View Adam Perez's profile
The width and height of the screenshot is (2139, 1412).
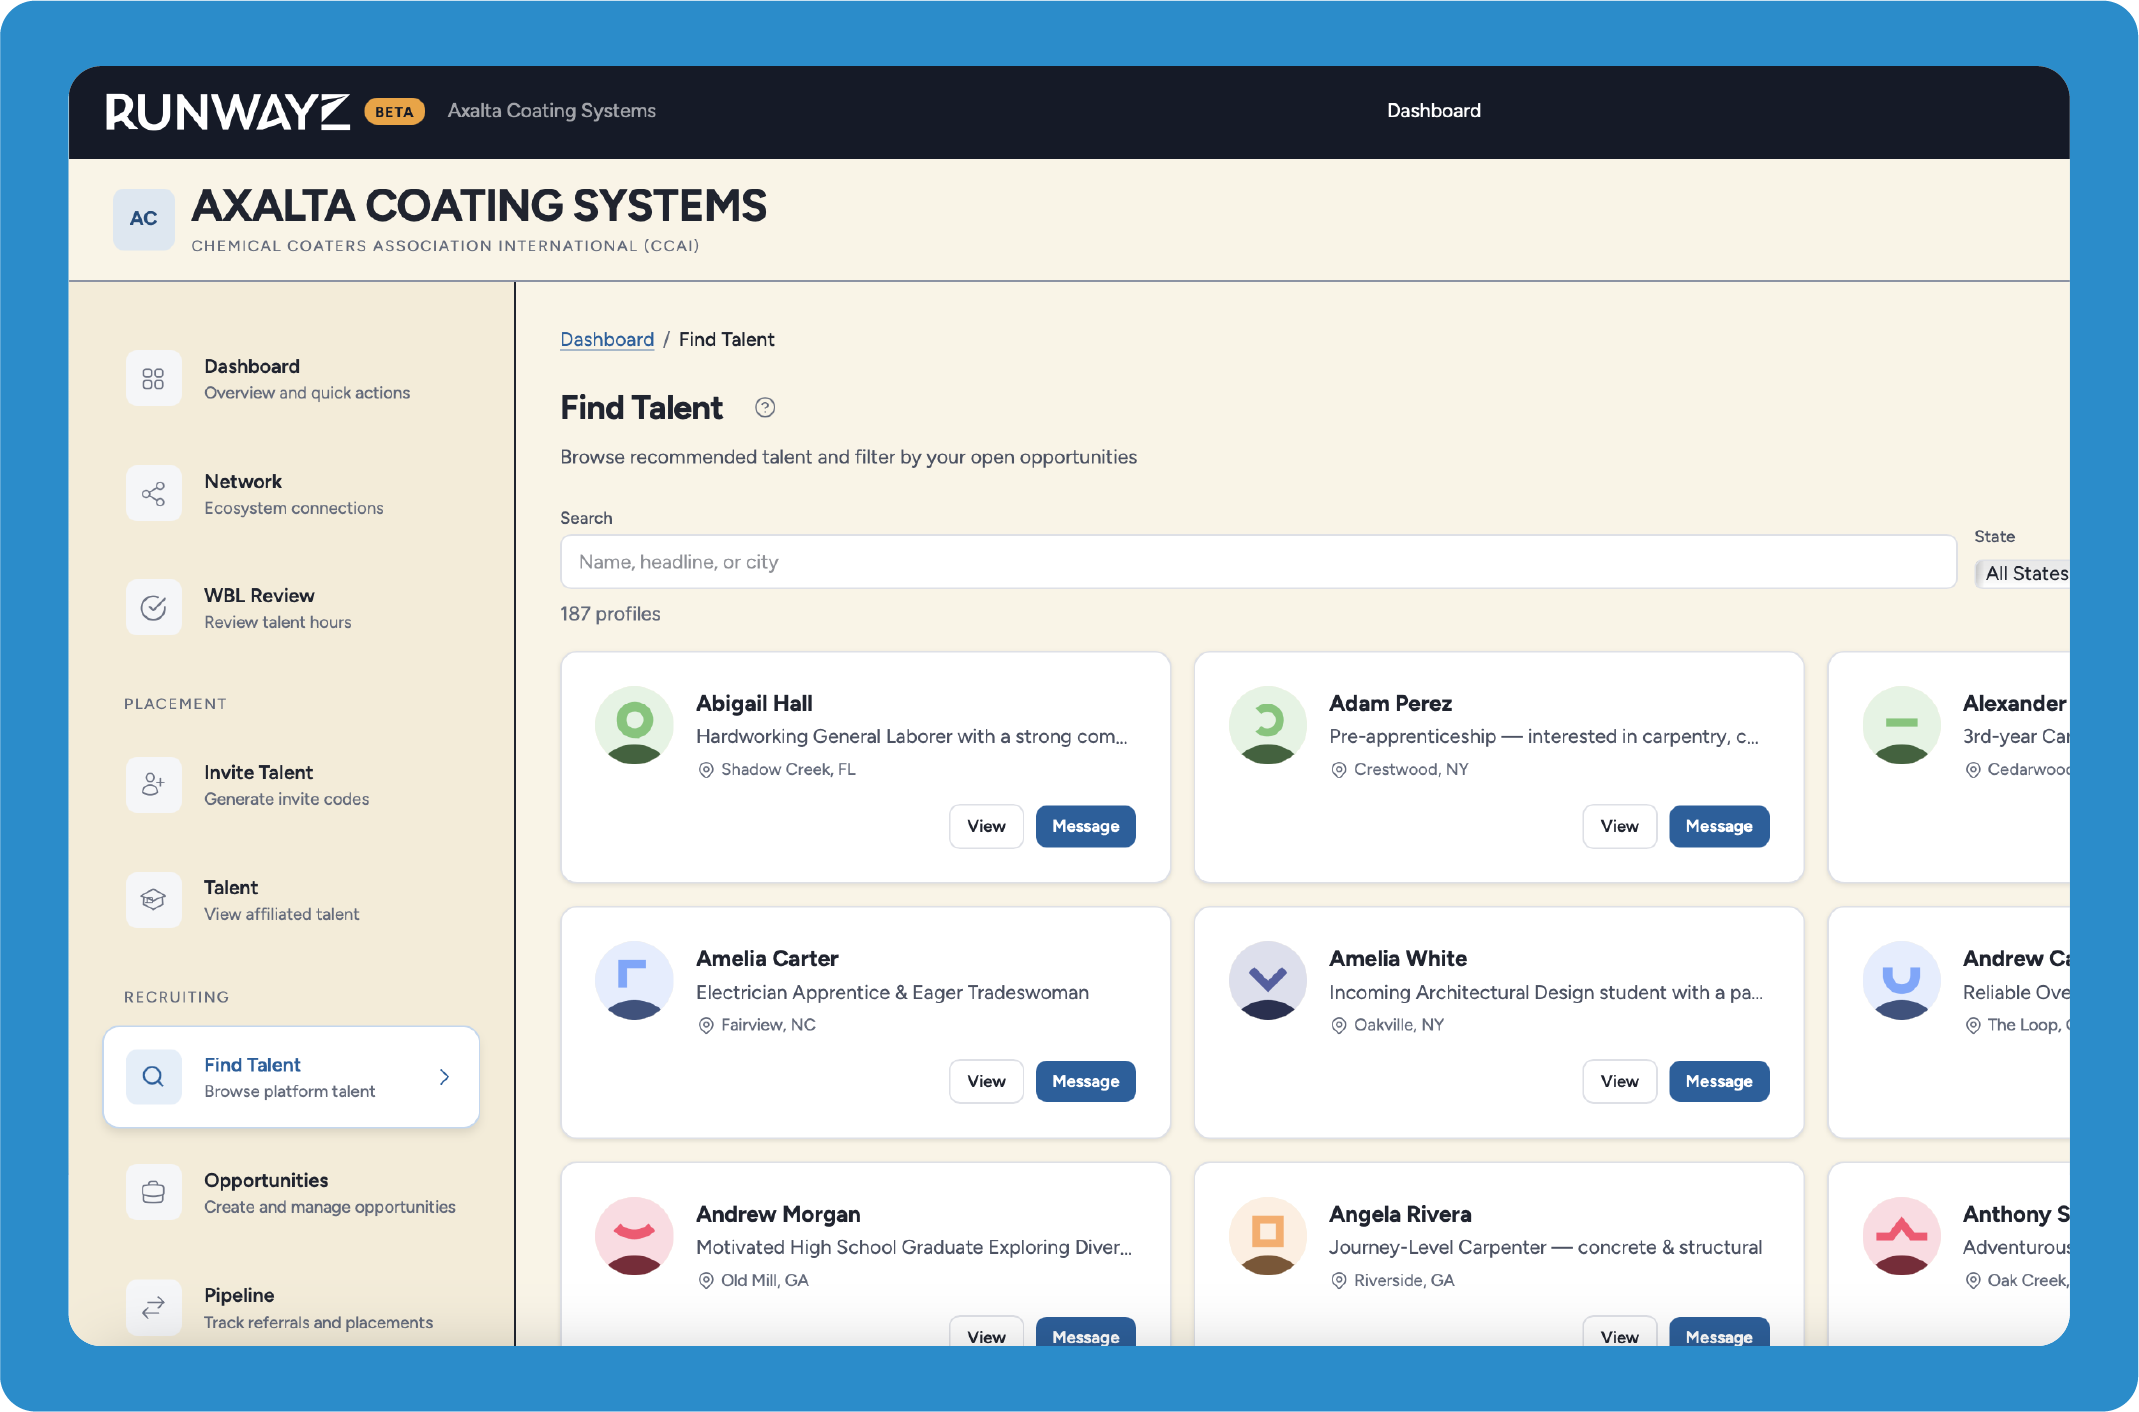[x=1619, y=826]
